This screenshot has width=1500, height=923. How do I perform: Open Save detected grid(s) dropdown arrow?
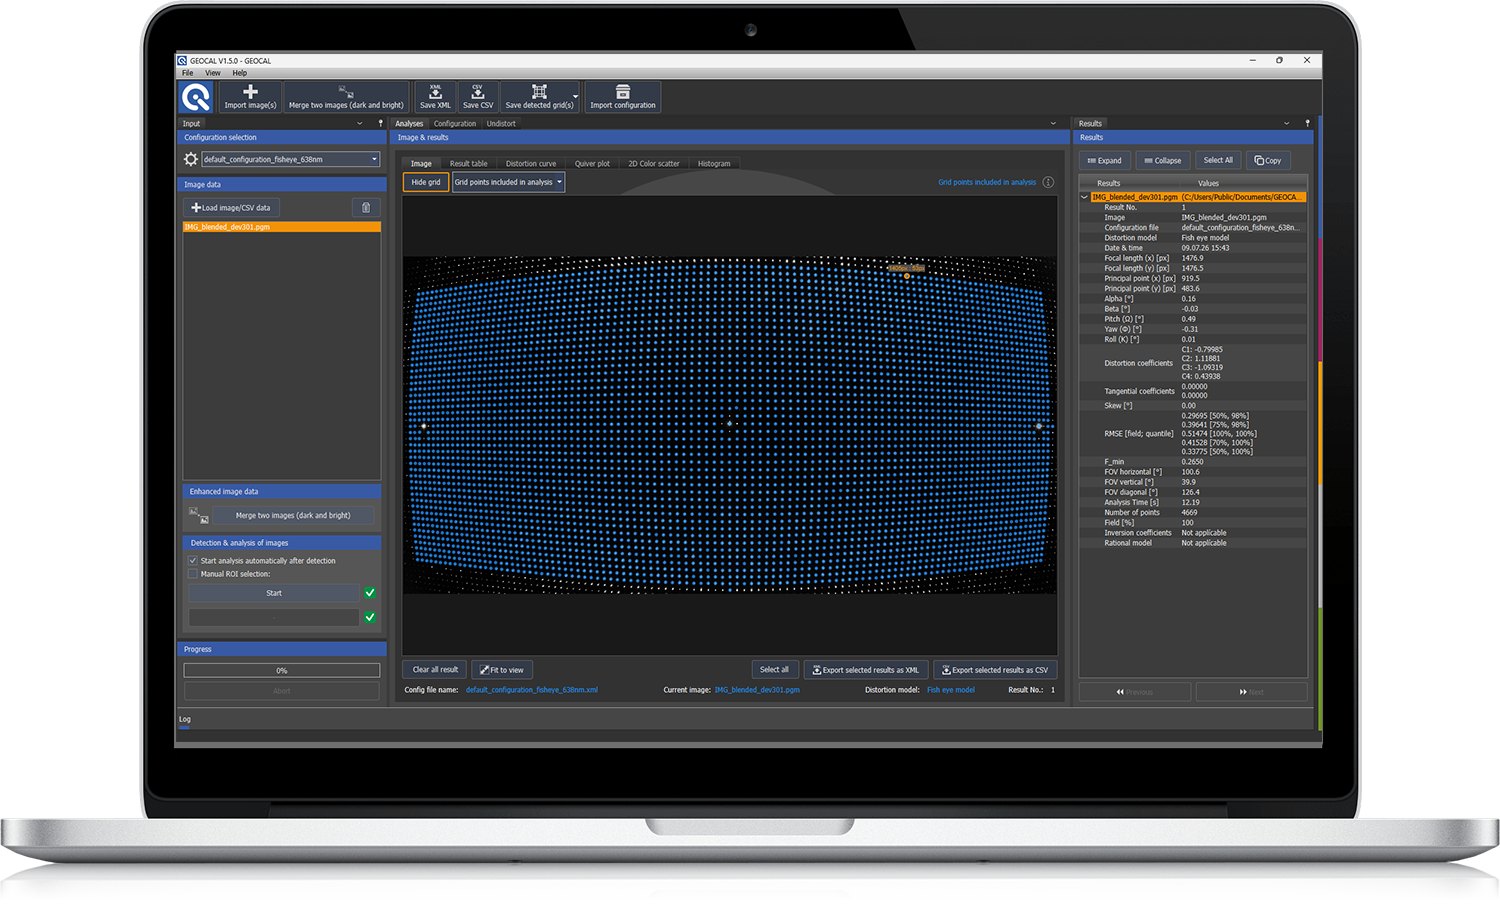575,97
